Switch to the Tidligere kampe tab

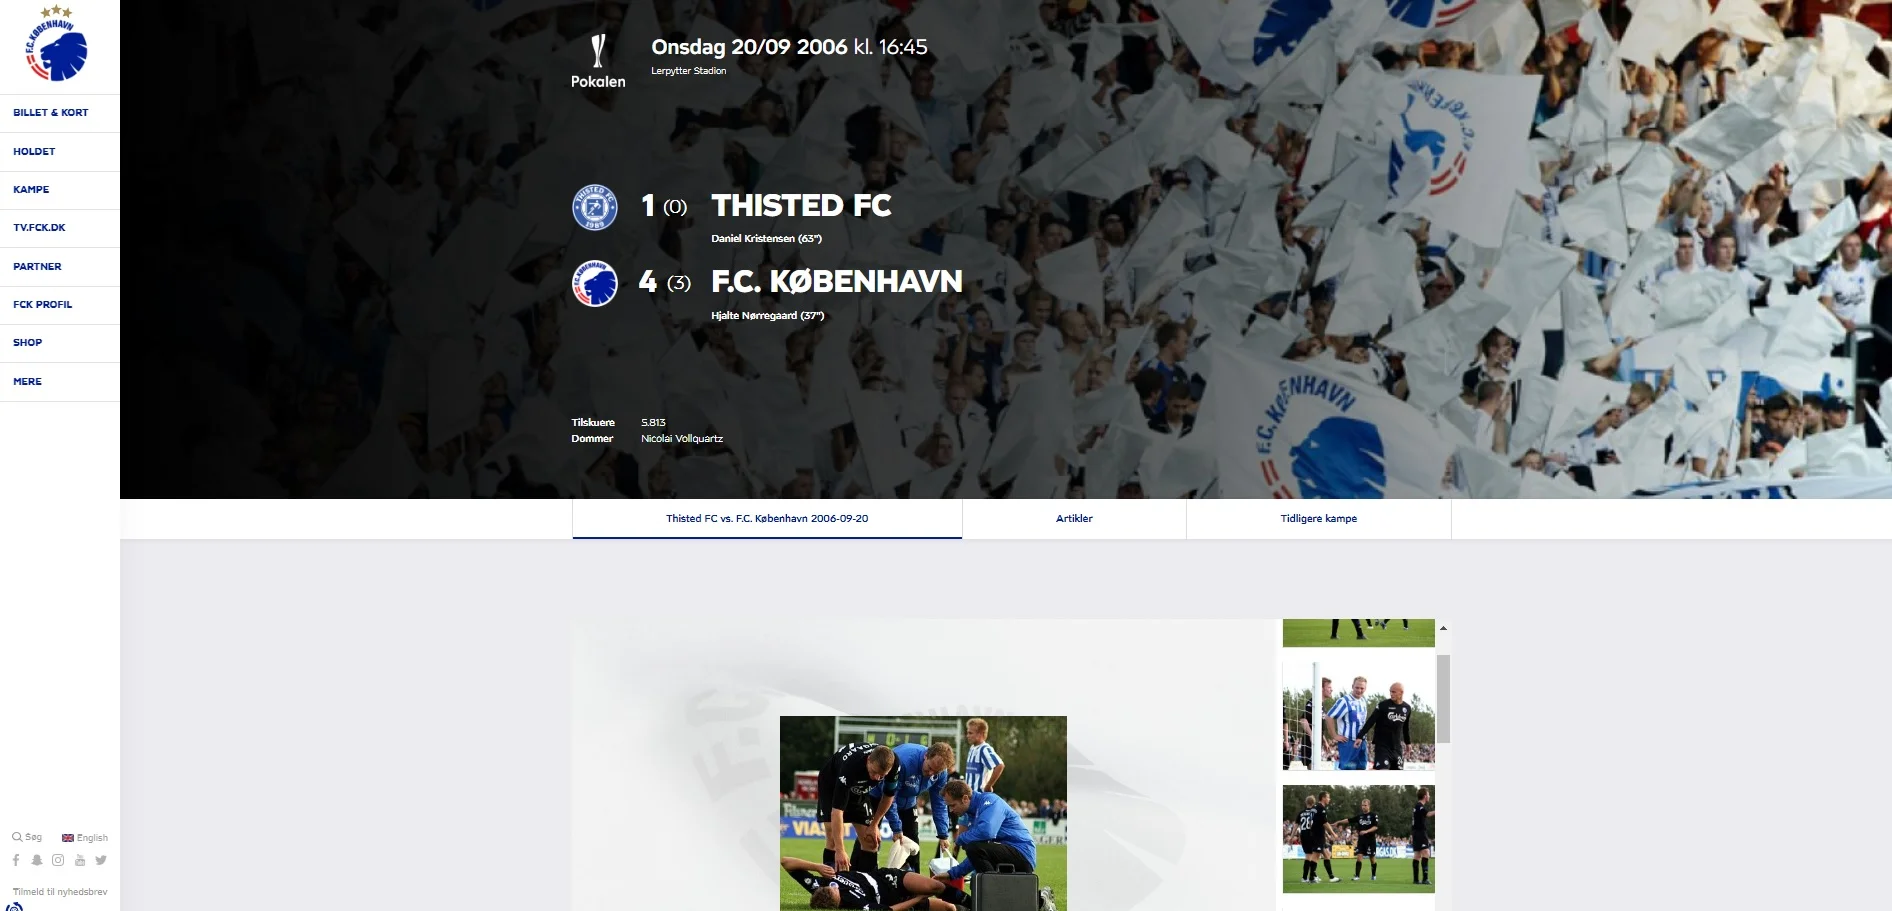click(1319, 519)
